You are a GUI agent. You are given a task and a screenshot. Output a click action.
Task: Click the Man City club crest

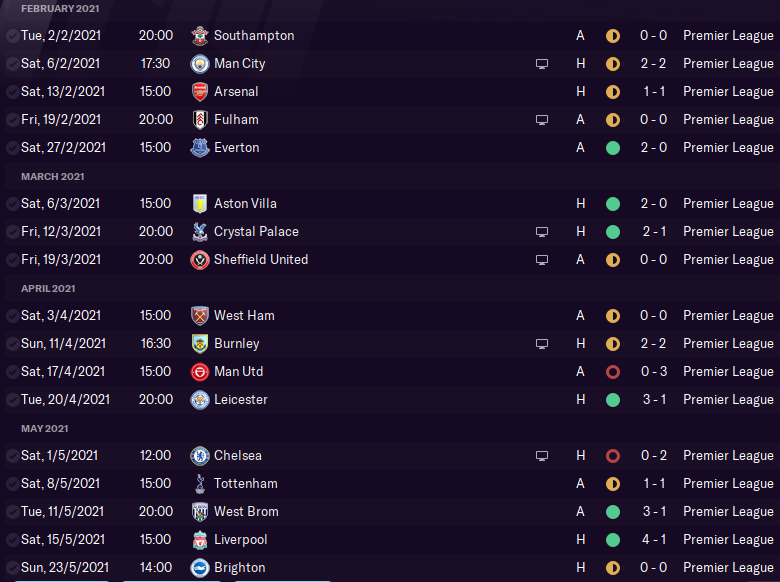[200, 64]
